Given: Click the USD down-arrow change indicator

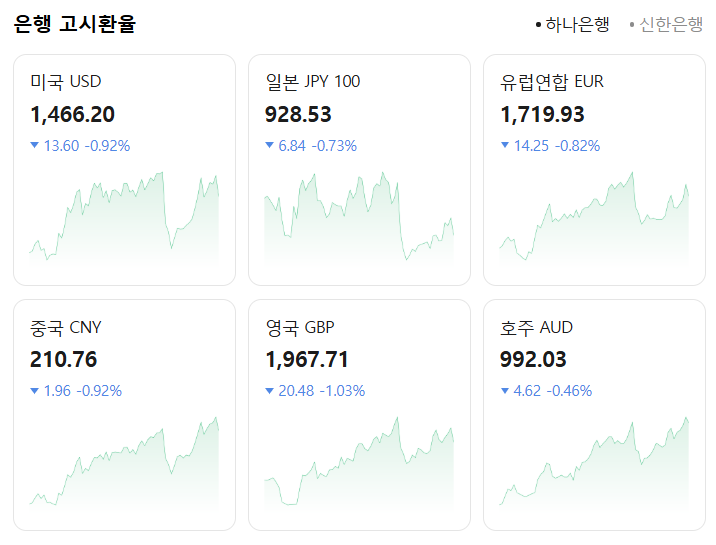Looking at the screenshot, I should (35, 146).
